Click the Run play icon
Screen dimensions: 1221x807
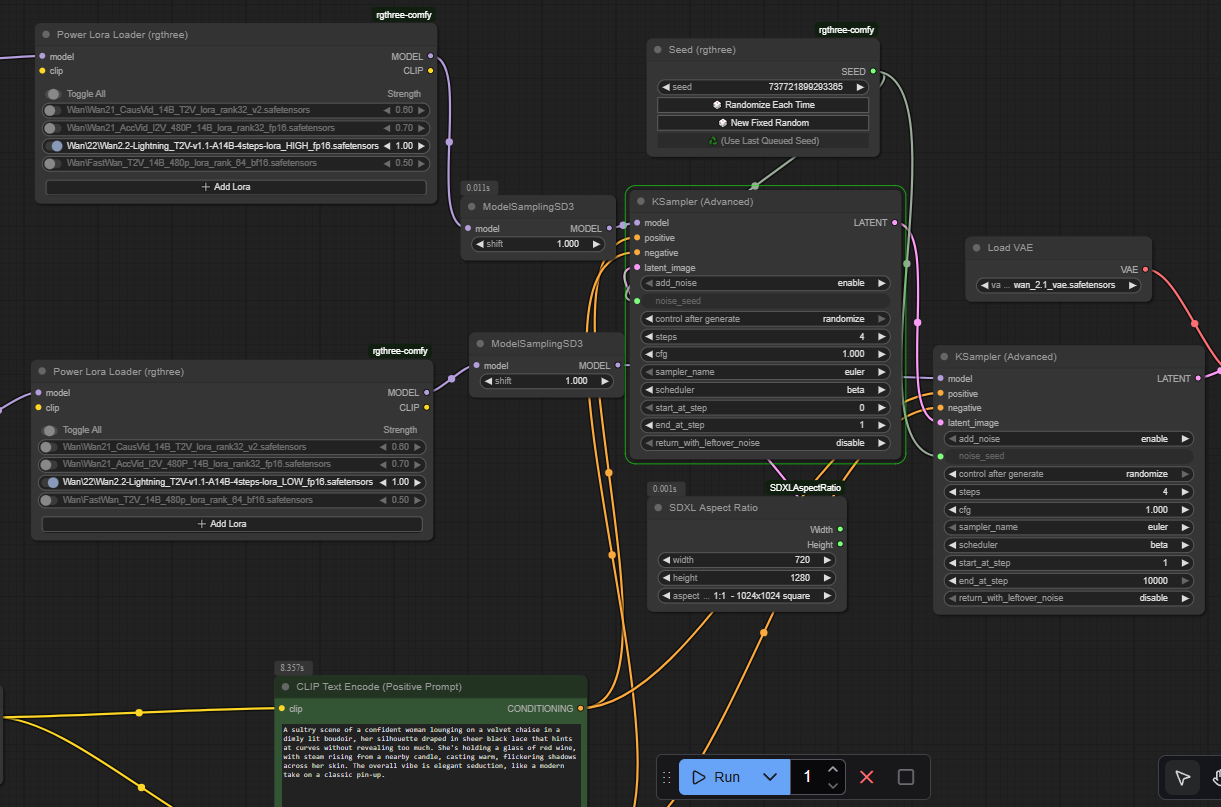699,777
